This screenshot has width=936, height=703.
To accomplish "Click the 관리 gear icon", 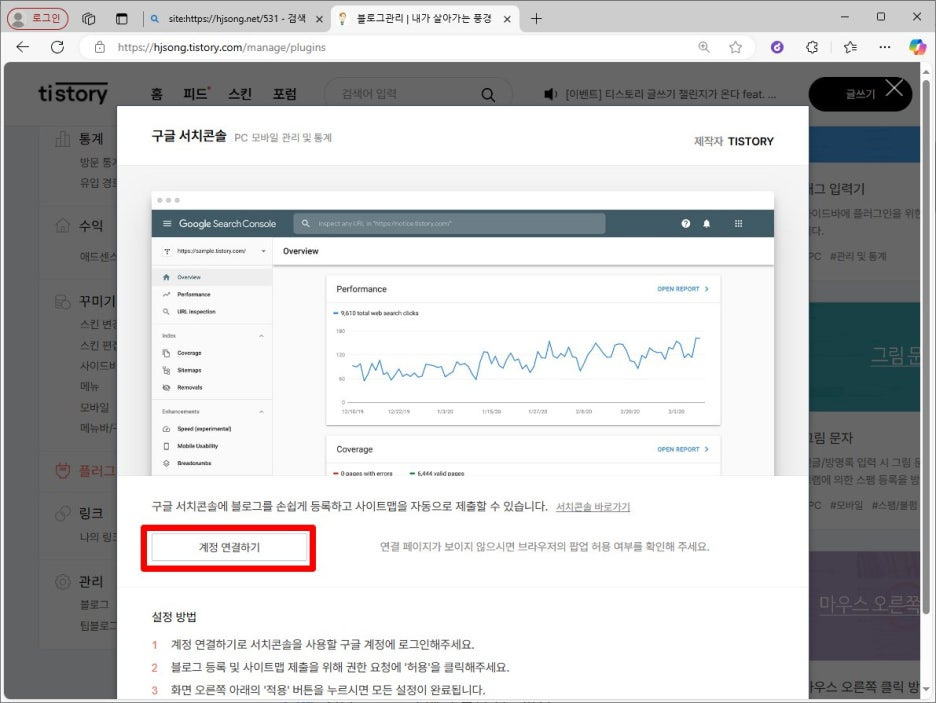I will [x=63, y=582].
